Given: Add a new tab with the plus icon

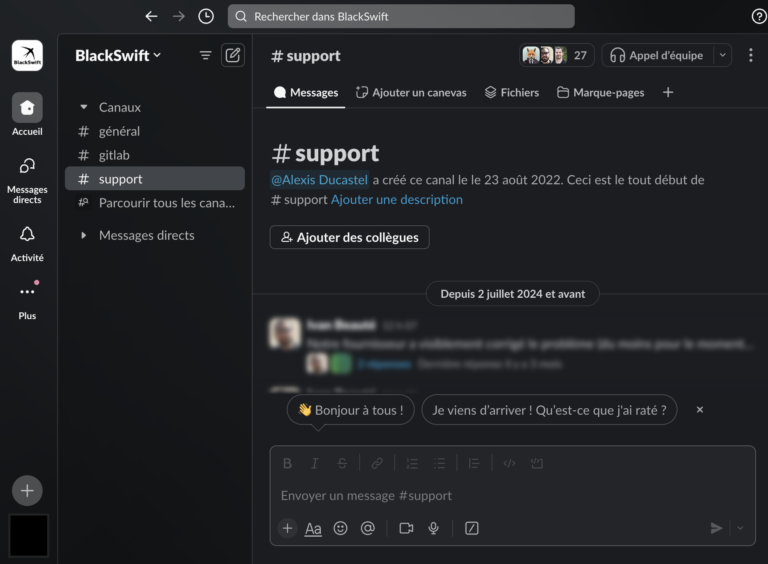Looking at the screenshot, I should click(668, 93).
